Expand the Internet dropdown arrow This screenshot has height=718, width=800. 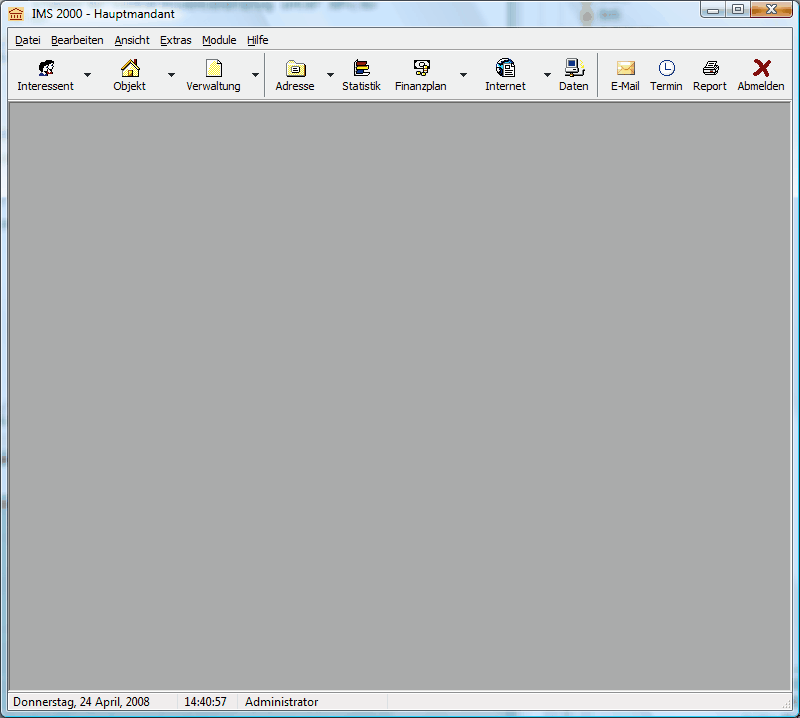547,75
